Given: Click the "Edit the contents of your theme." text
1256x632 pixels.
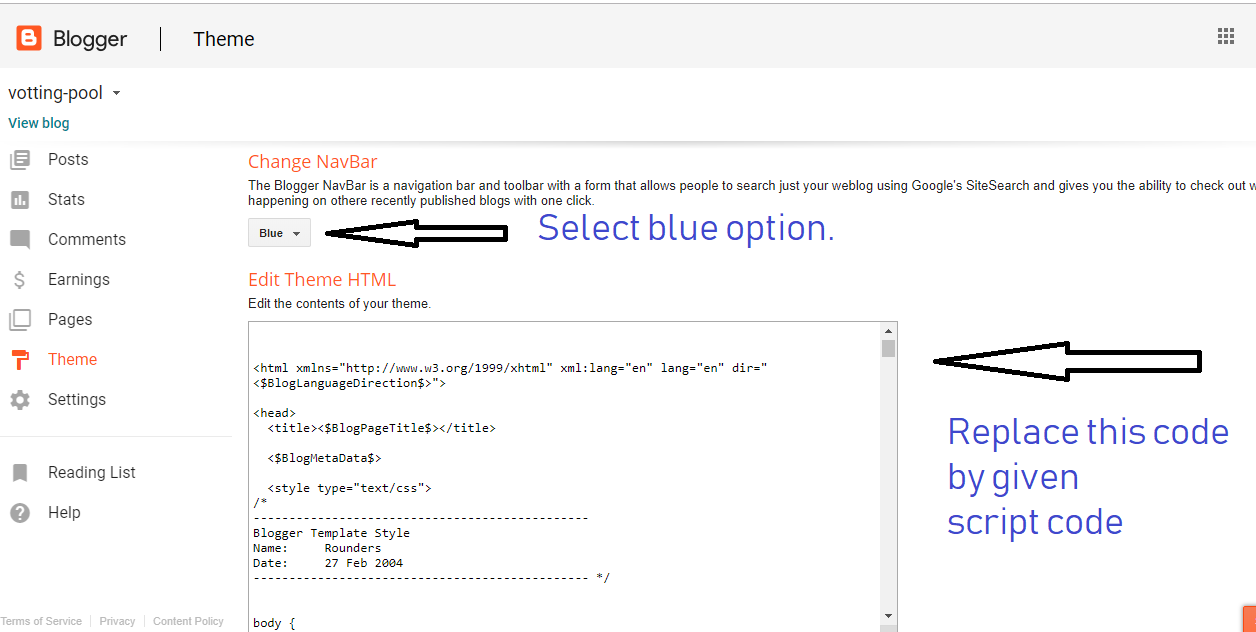Looking at the screenshot, I should 339,303.
